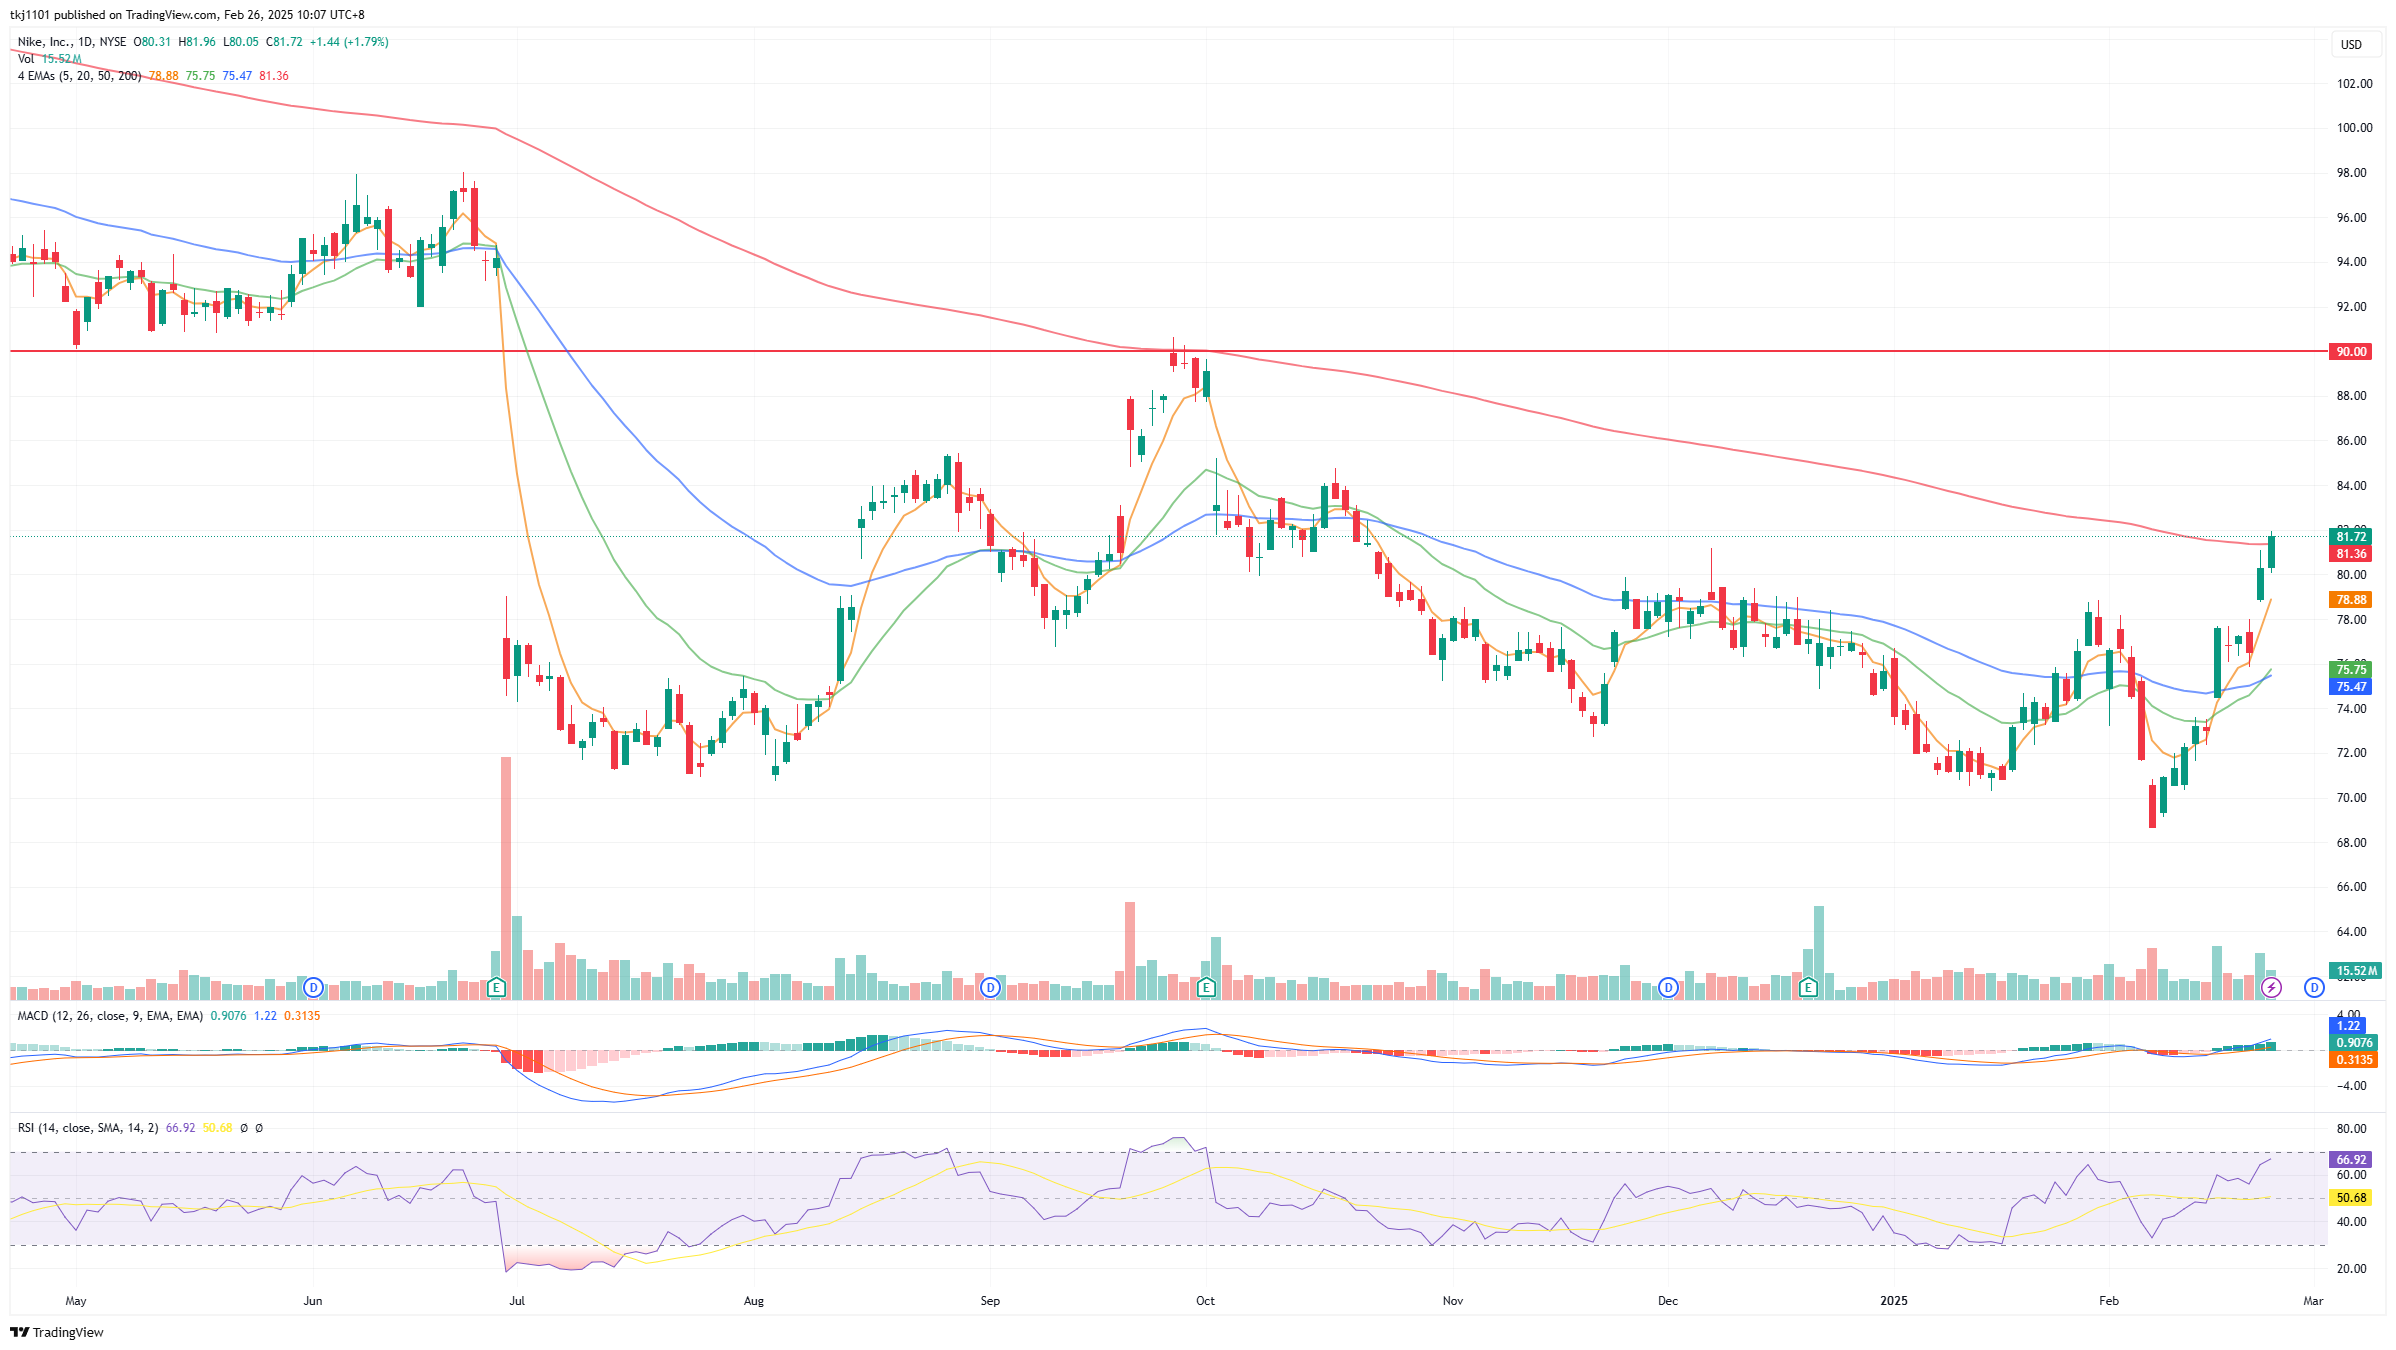Image resolution: width=2396 pixels, height=1350 pixels.
Task: Click the 102.00 price axis label
Action: click(2354, 84)
